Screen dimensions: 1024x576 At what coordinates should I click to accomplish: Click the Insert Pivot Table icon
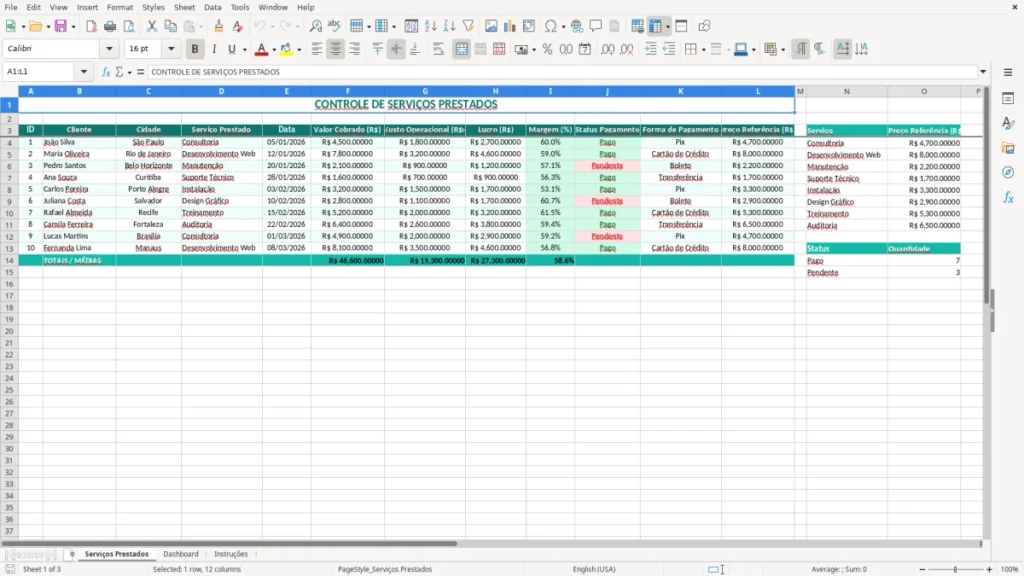529,26
